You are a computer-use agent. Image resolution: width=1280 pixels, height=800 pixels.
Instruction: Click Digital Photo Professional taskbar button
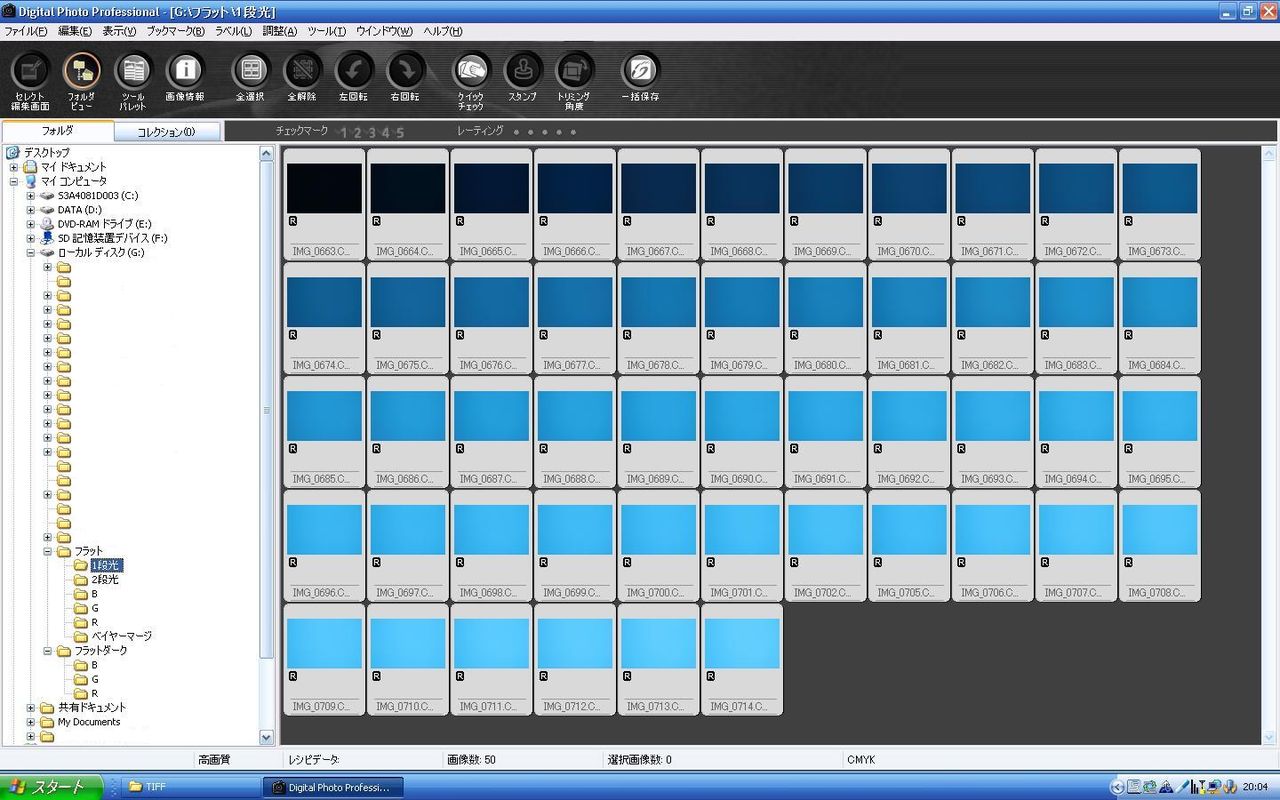pyautogui.click(x=334, y=787)
